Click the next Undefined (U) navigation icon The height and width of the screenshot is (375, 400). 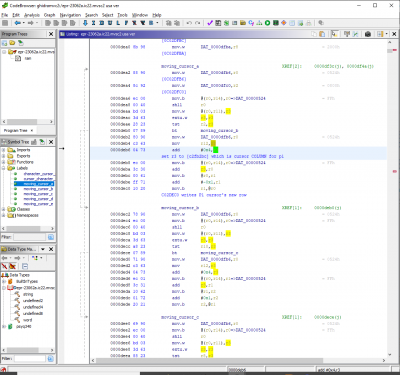tap(110, 23)
